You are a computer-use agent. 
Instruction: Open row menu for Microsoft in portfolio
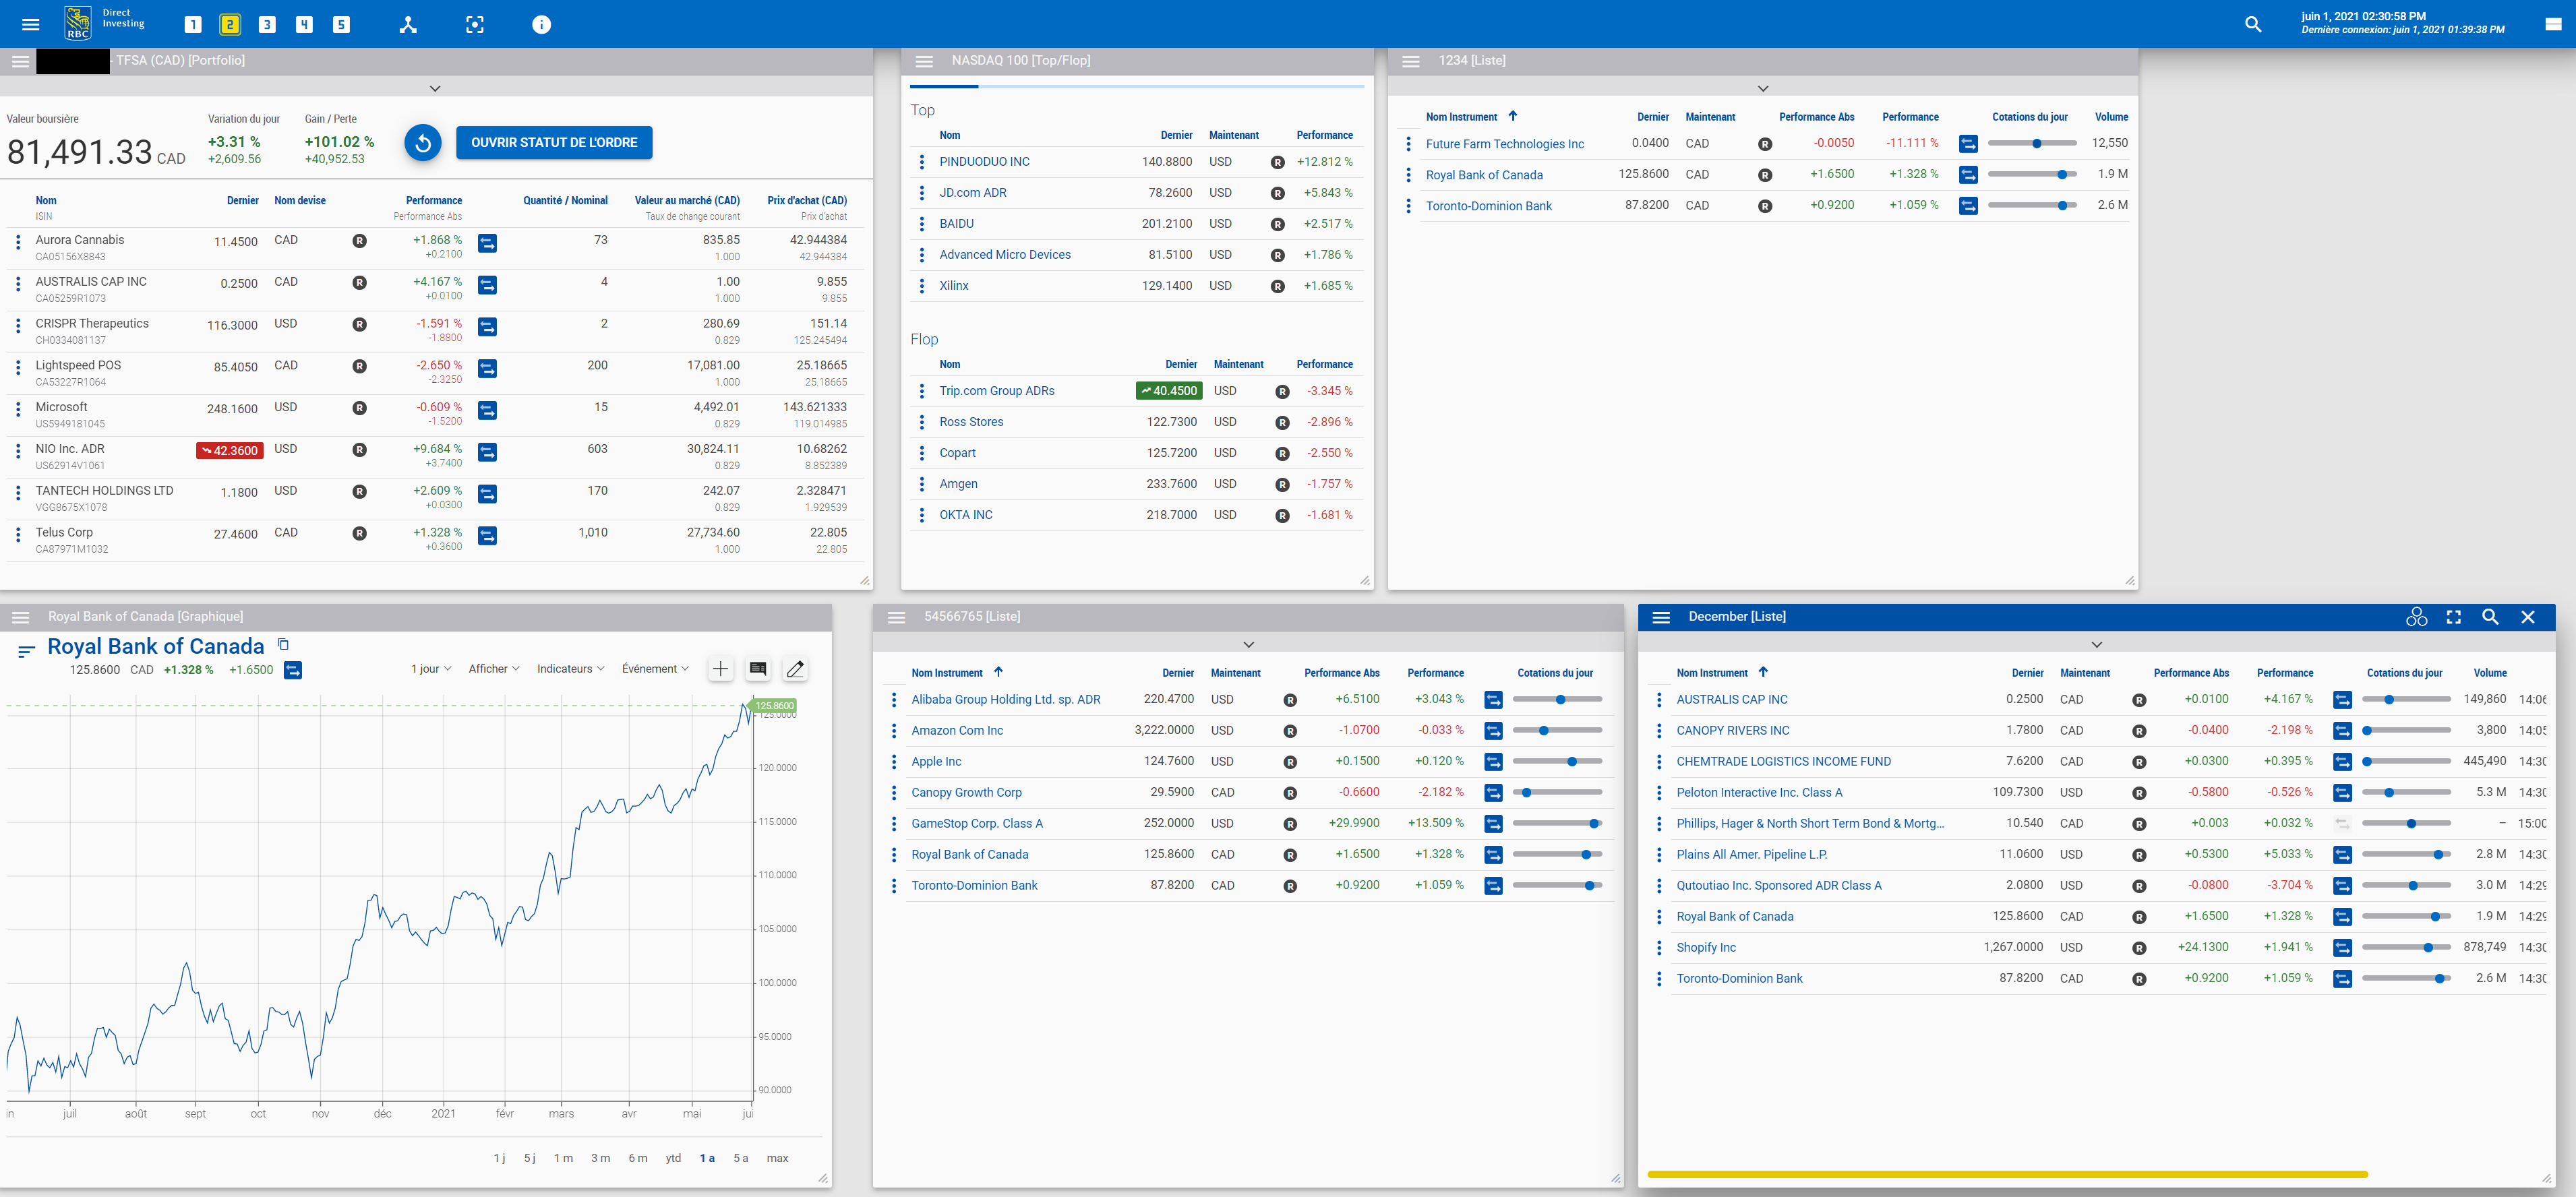pos(18,410)
